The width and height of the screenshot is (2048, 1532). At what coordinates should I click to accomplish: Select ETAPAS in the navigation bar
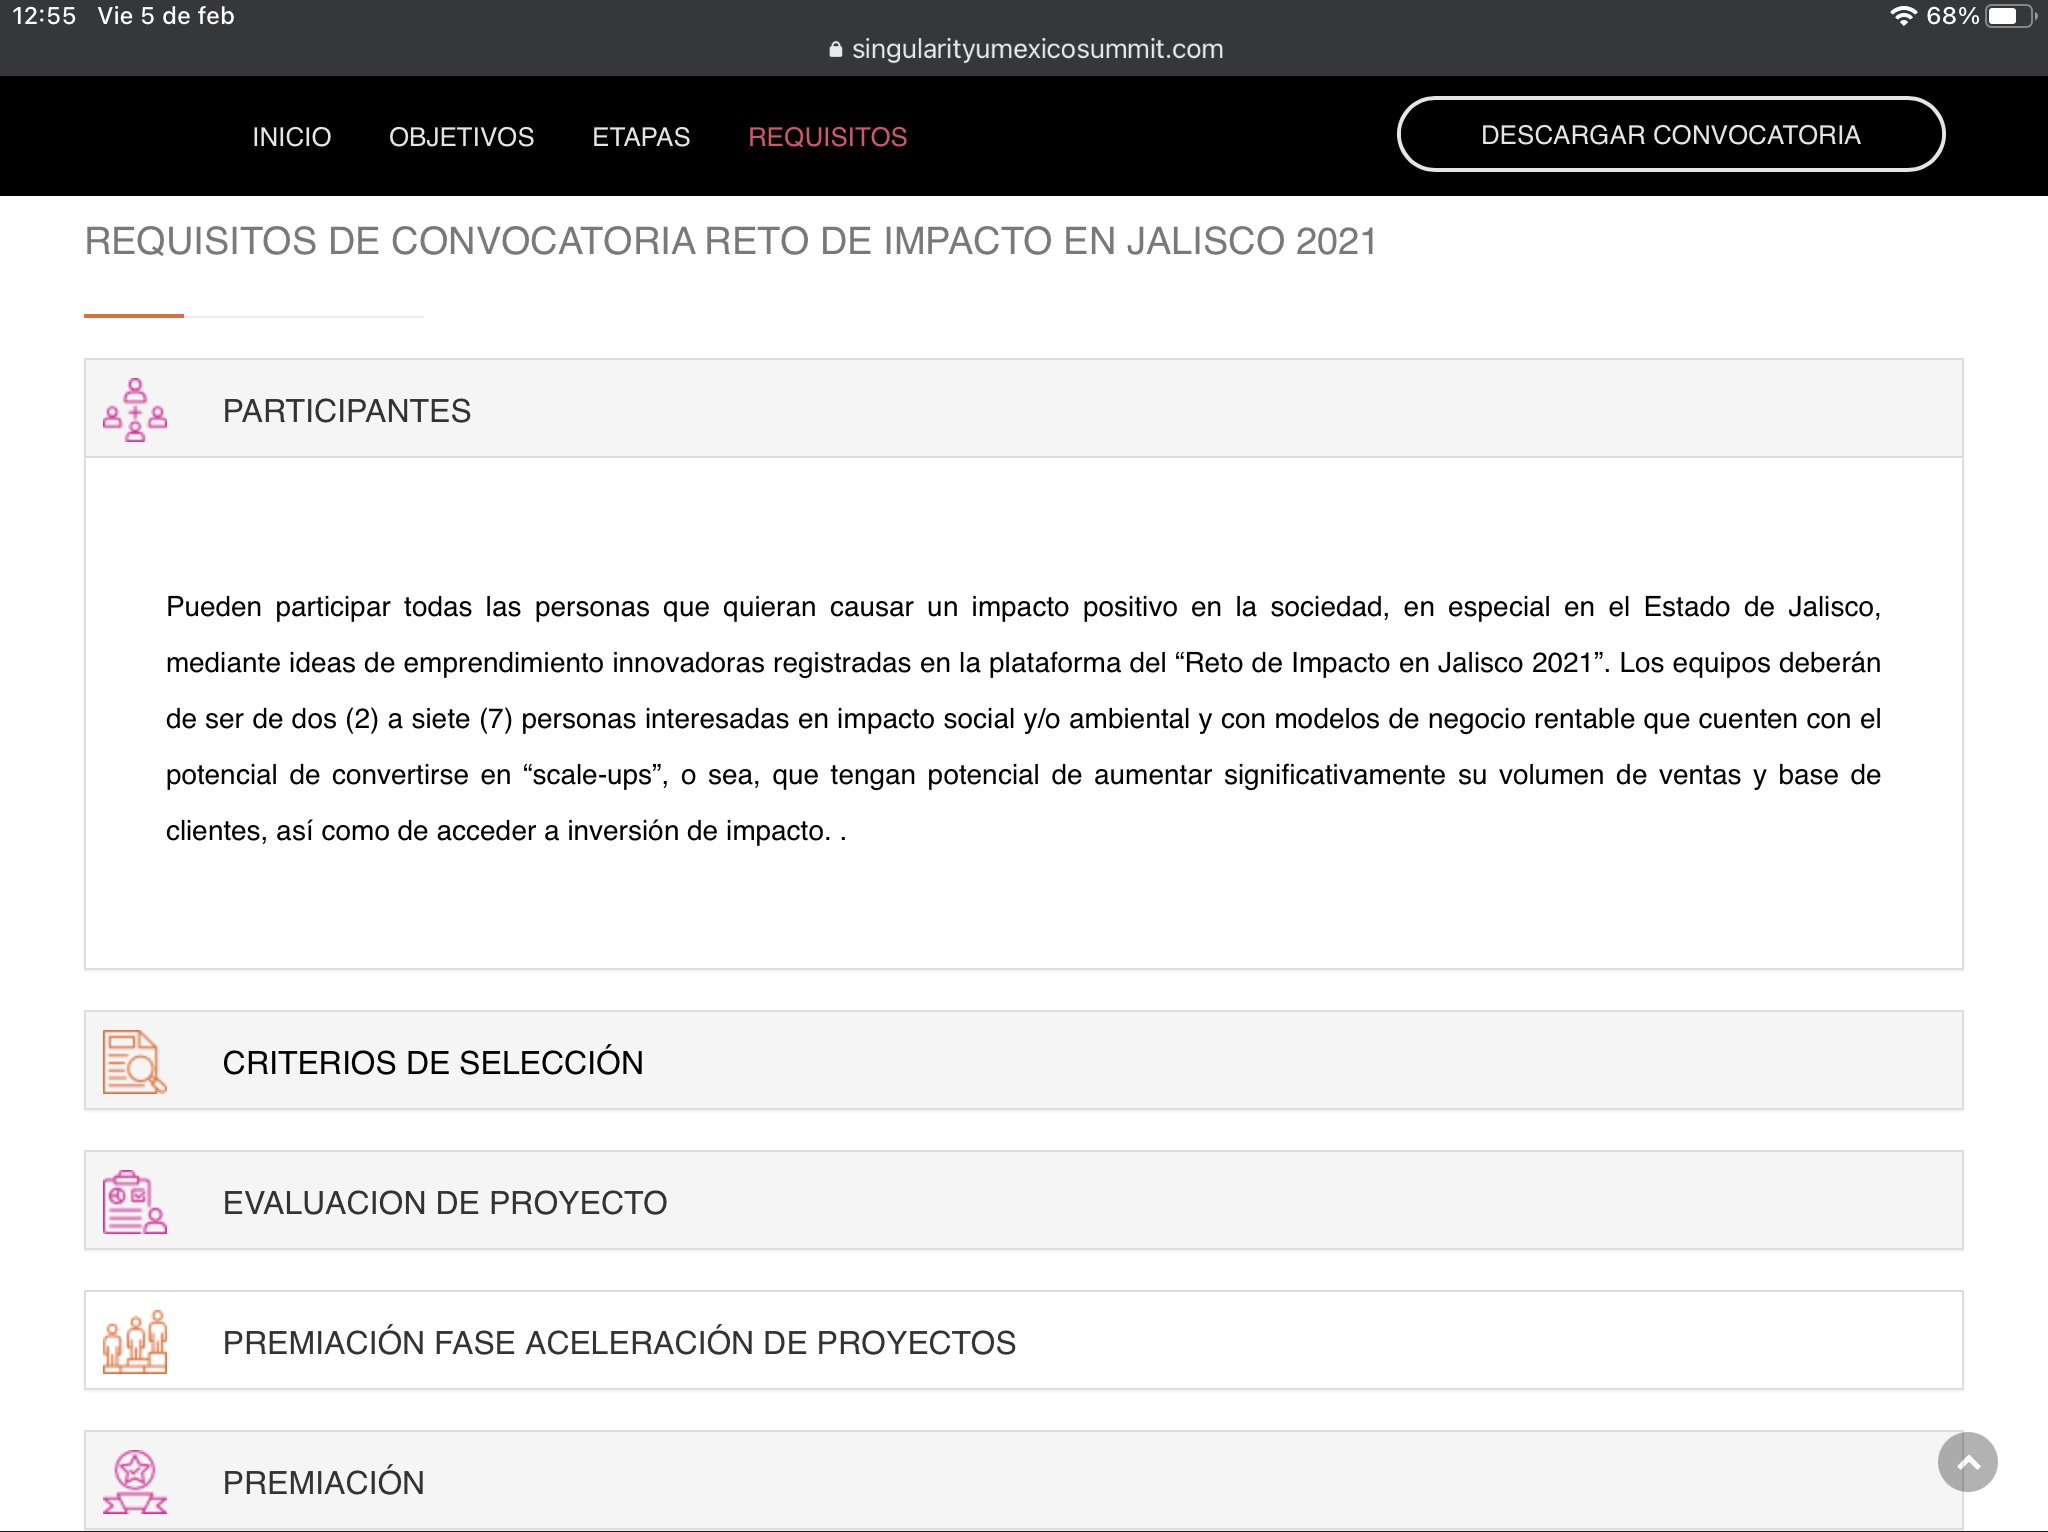[x=641, y=137]
